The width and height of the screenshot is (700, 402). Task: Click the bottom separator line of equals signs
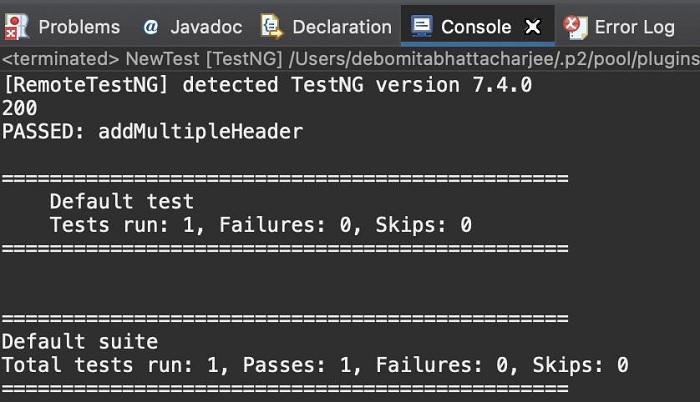click(285, 388)
